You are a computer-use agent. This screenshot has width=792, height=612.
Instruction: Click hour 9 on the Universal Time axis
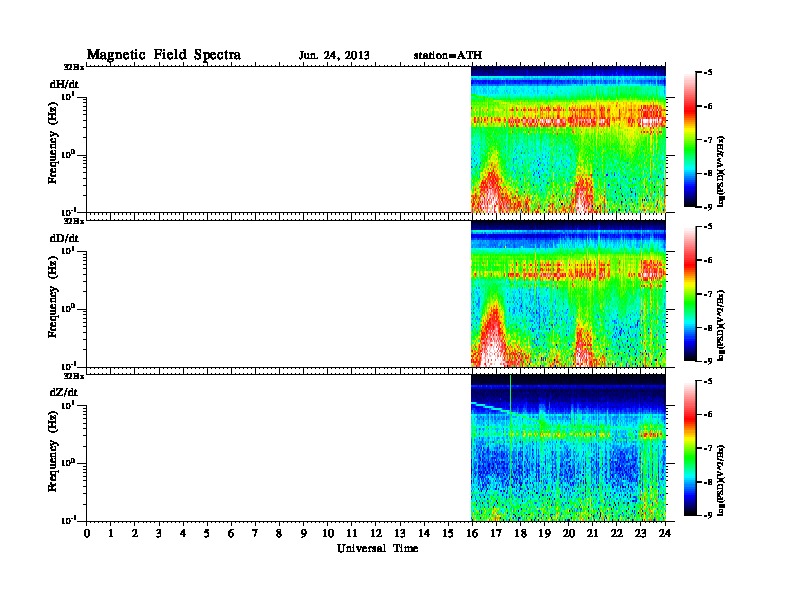point(304,533)
